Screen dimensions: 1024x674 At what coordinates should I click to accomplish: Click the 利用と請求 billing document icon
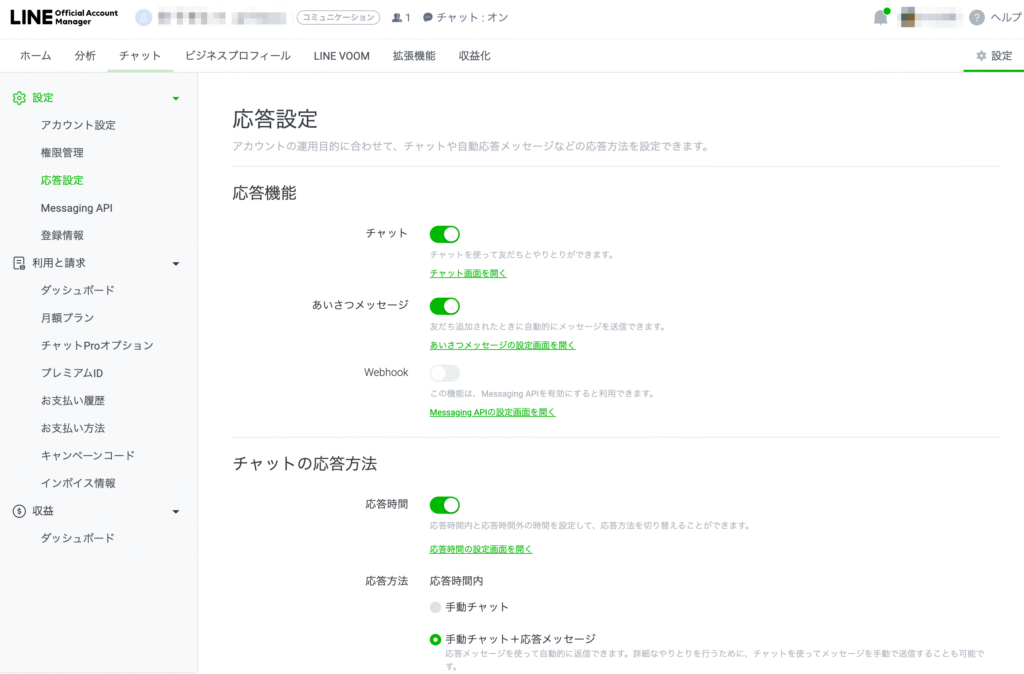pos(19,263)
